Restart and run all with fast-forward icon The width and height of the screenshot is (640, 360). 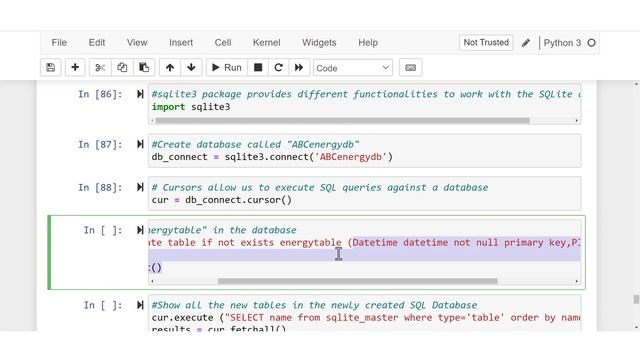(x=299, y=67)
